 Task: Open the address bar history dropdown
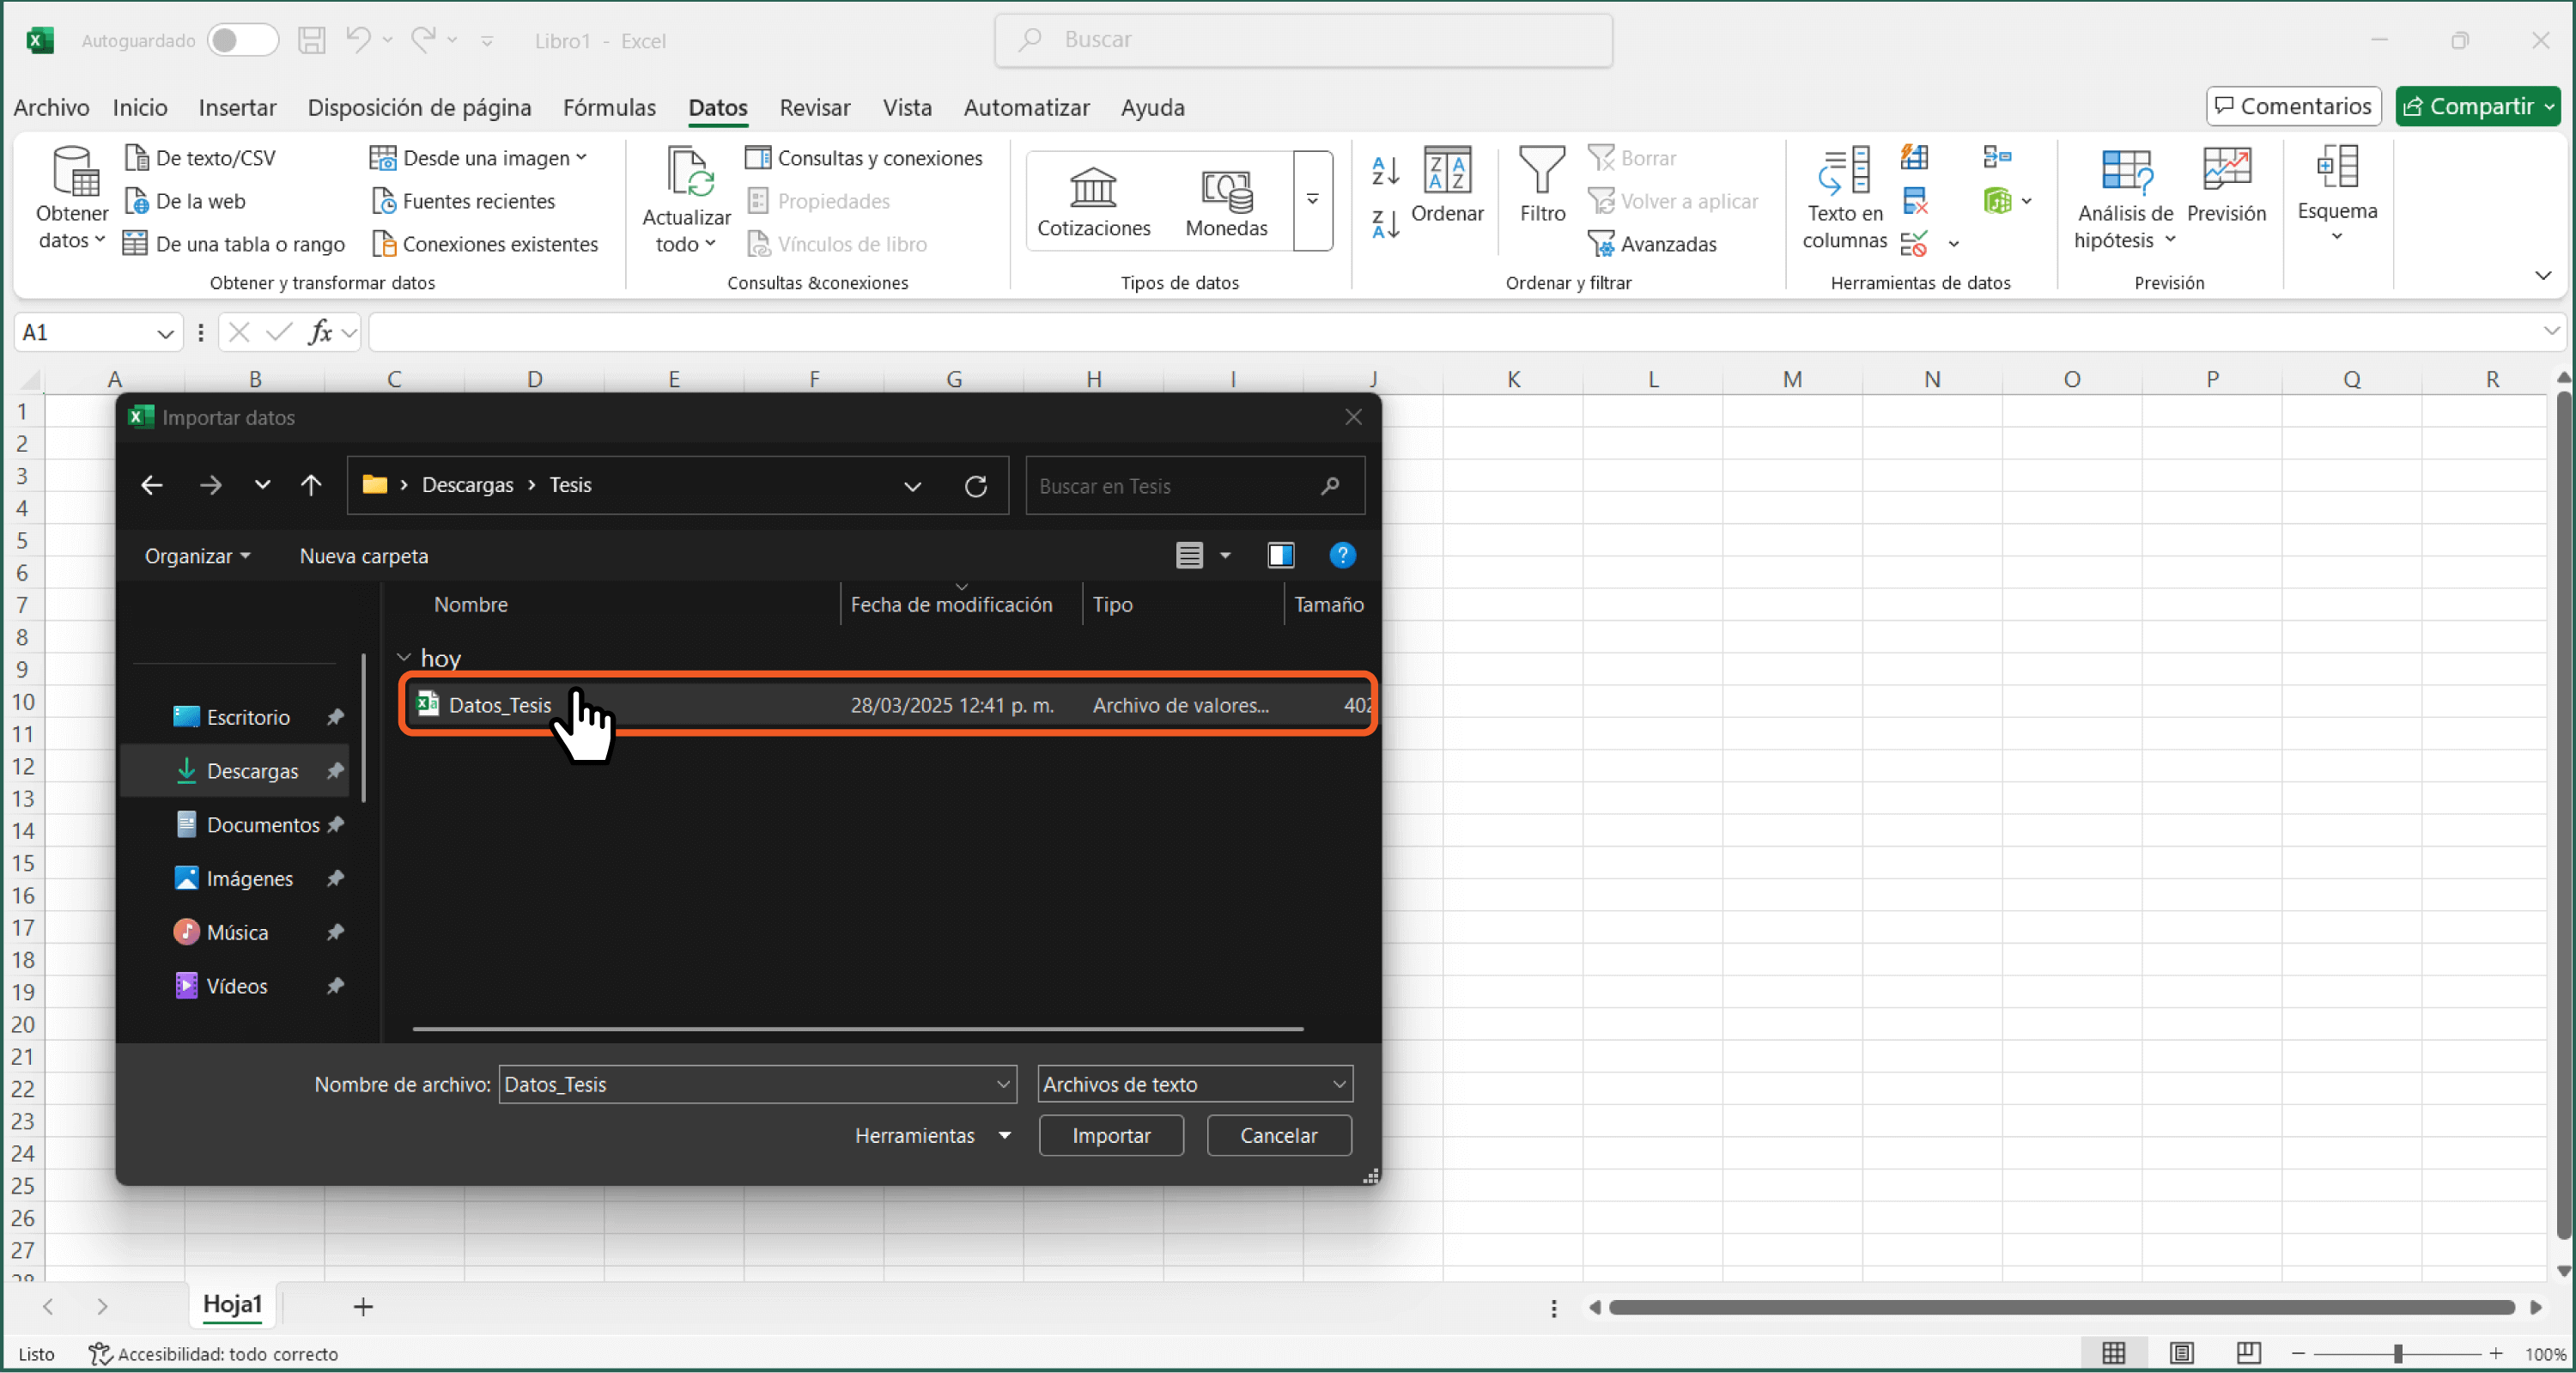click(x=912, y=486)
